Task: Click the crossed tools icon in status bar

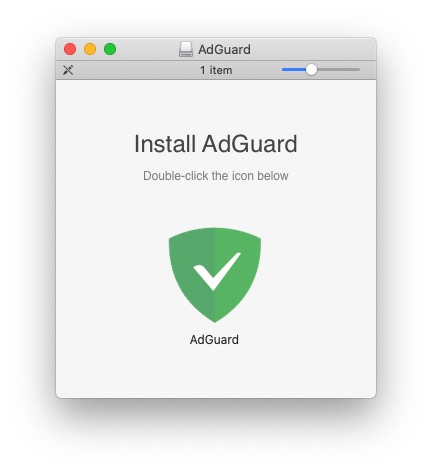Action: [68, 70]
